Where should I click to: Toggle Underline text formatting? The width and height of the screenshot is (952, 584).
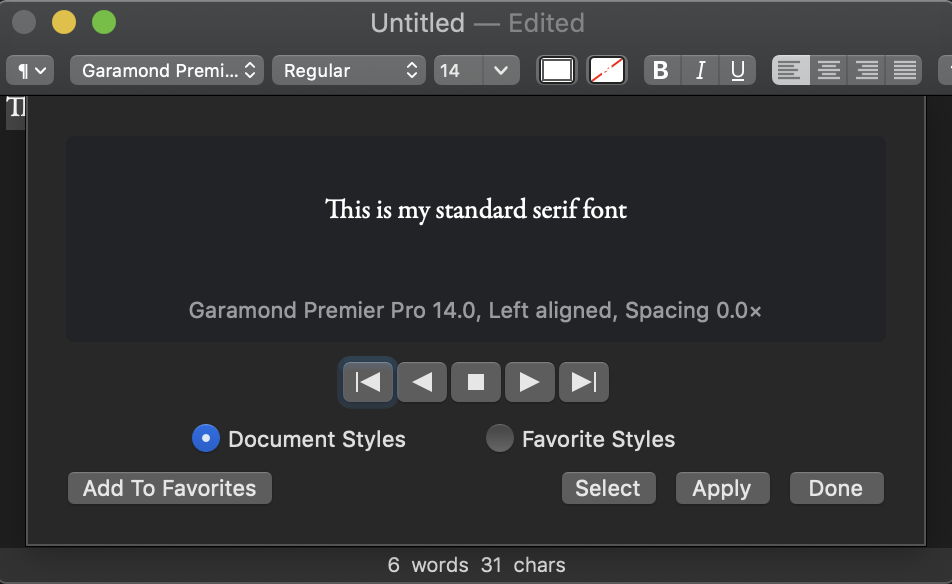tap(738, 70)
